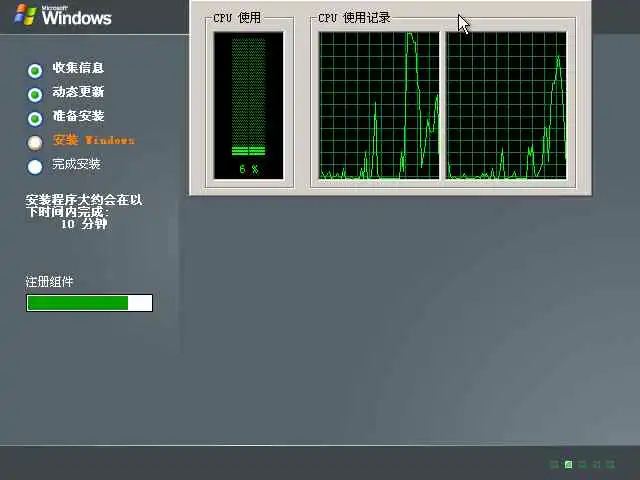Select the 准备安装 step indicator bullet

35,119
